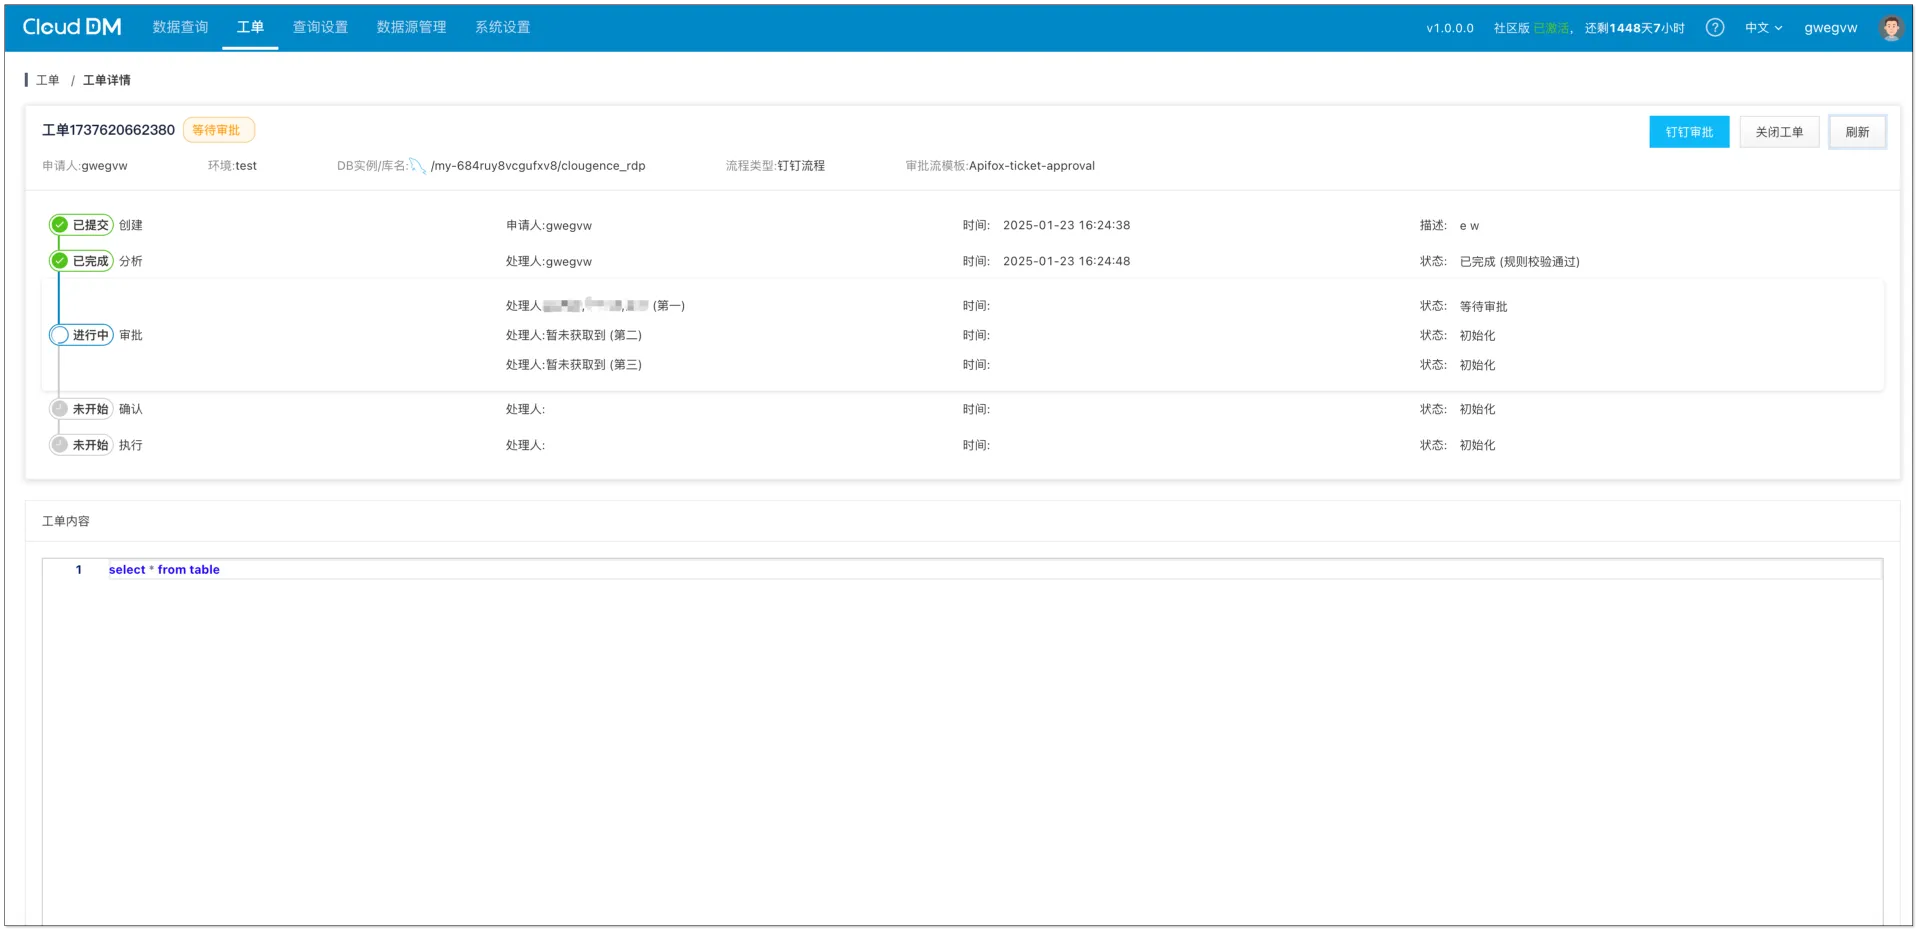Click the 执行 step label
The image size is (1920, 933).
131,445
